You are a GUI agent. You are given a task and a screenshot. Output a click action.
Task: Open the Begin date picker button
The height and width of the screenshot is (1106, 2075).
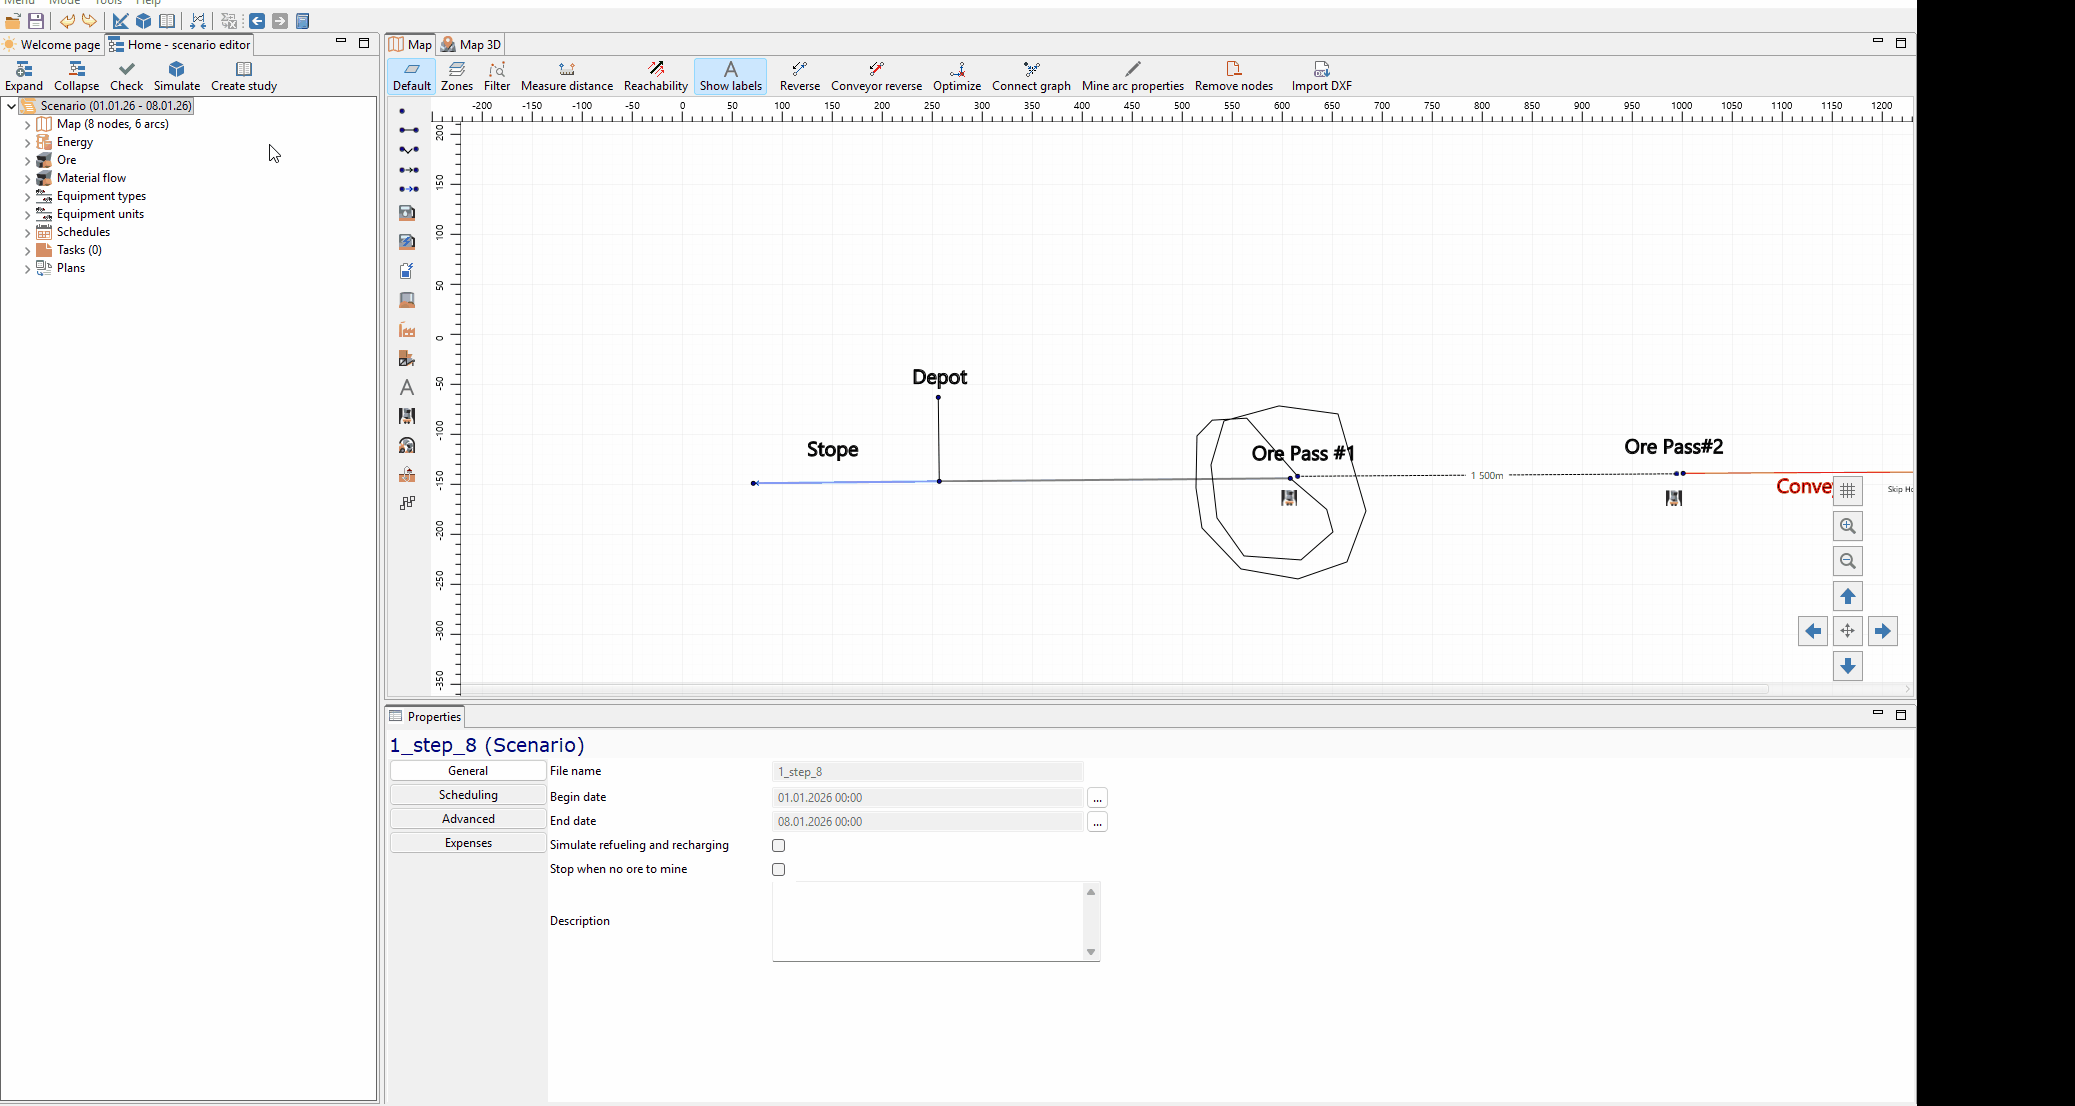(x=1097, y=798)
